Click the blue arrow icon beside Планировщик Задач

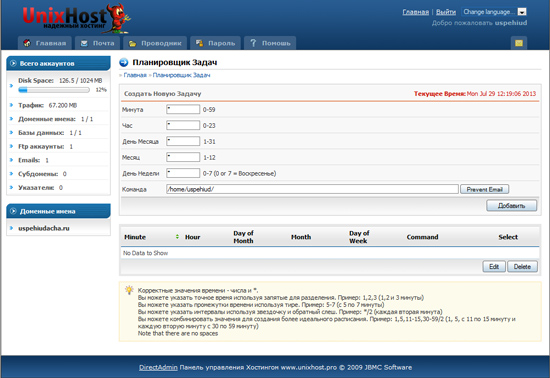(124, 62)
